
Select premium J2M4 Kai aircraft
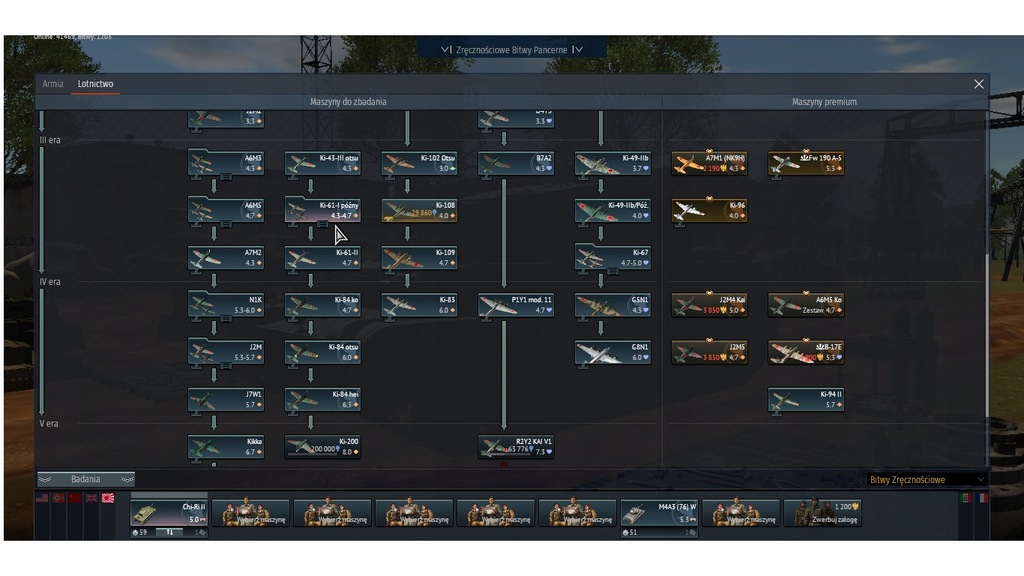pos(709,305)
